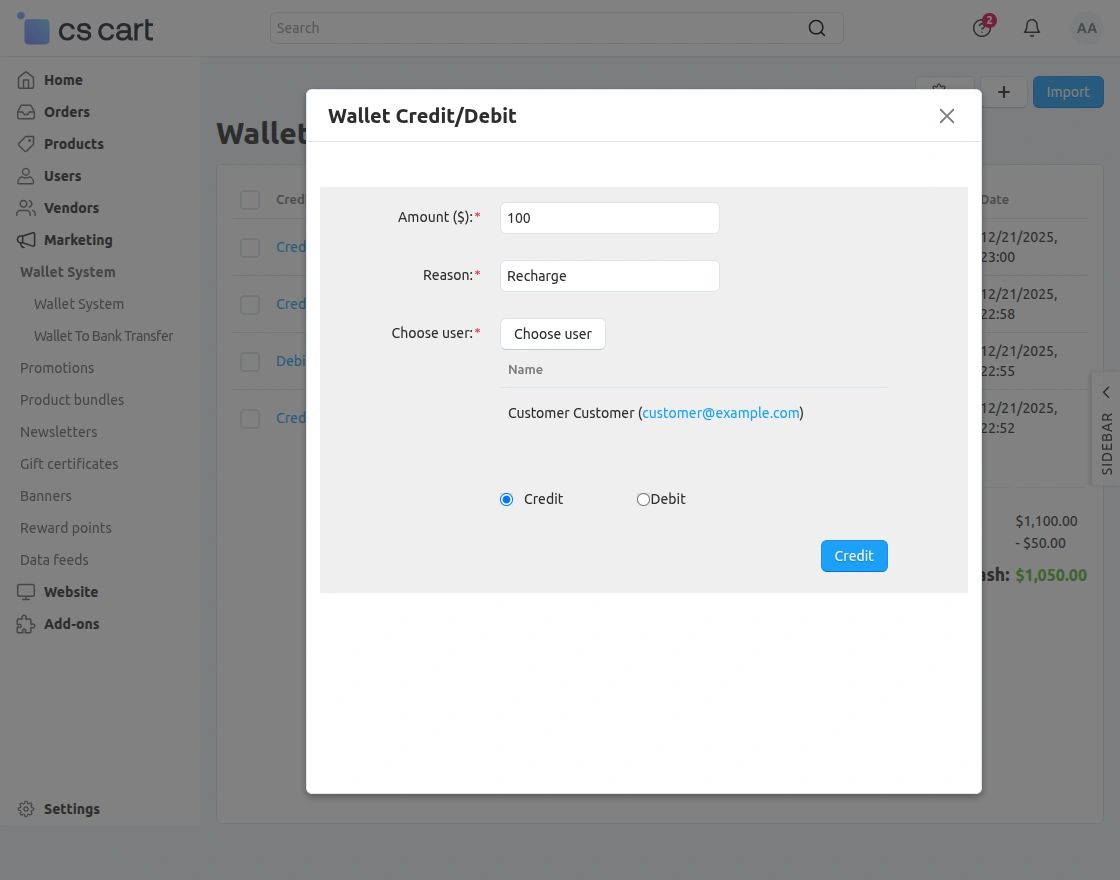Open Wallet To Bank Transfer menu item
This screenshot has height=880, width=1120.
pos(103,336)
